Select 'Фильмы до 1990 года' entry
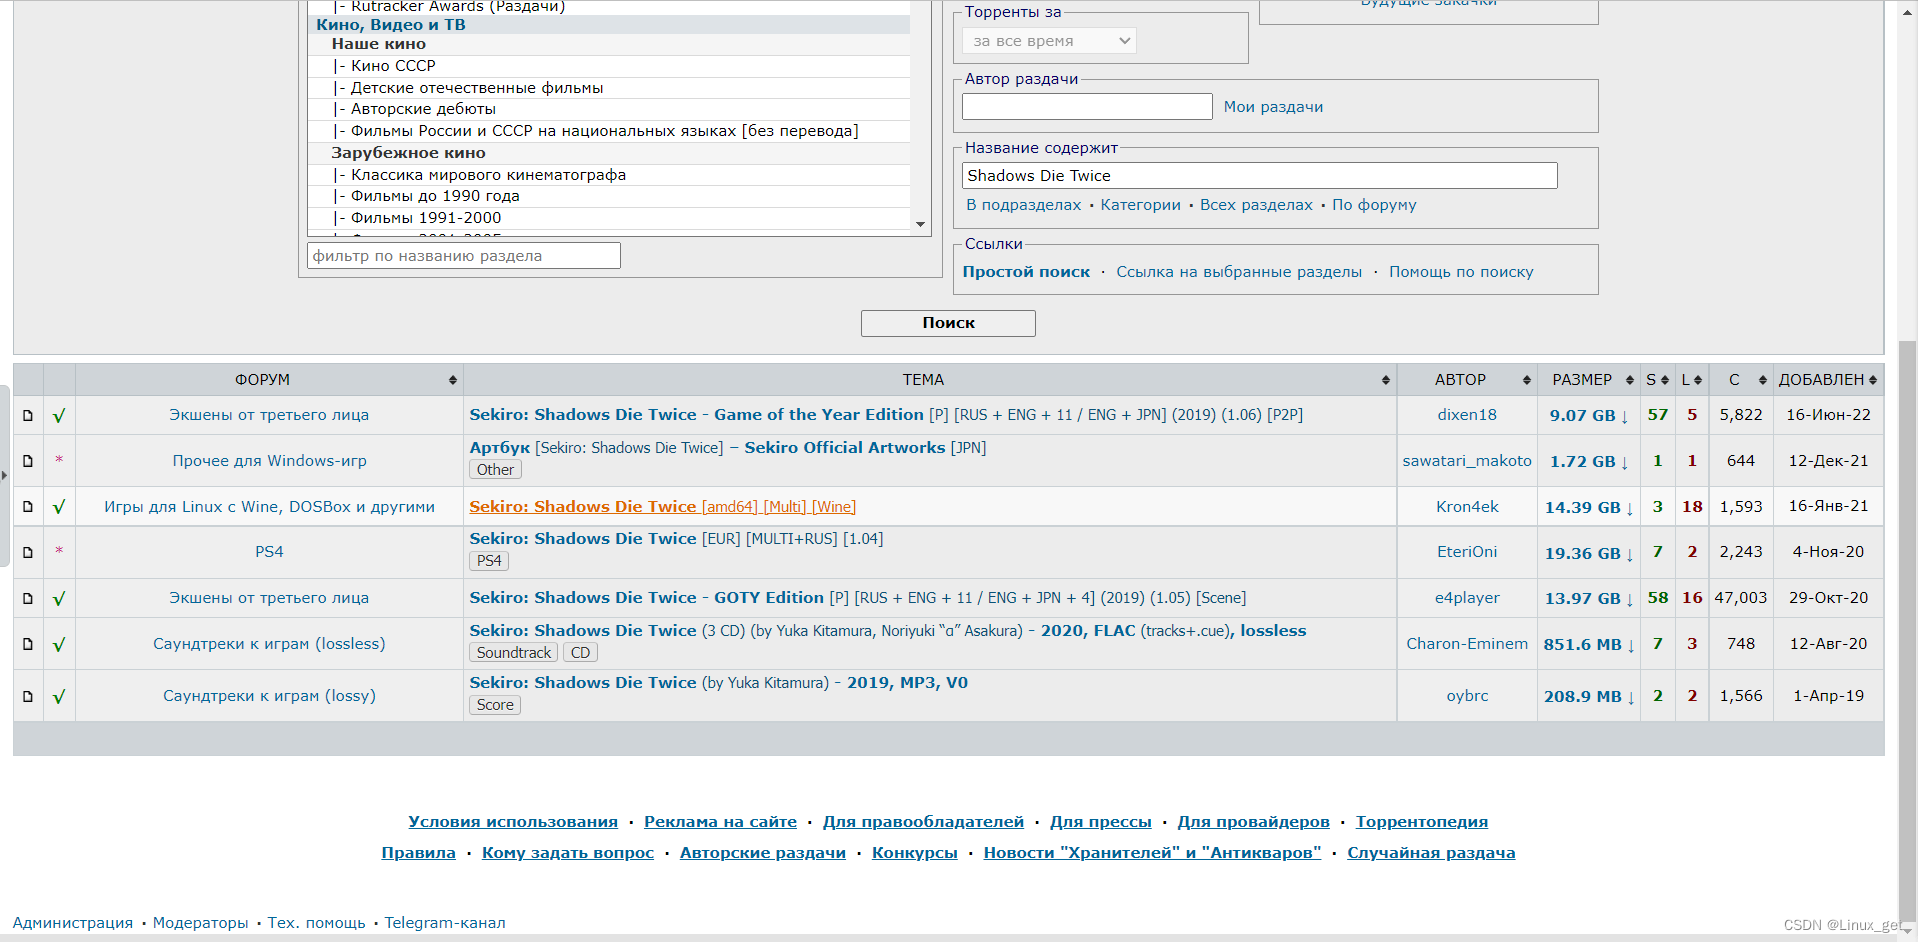The image size is (1918, 942). point(609,196)
